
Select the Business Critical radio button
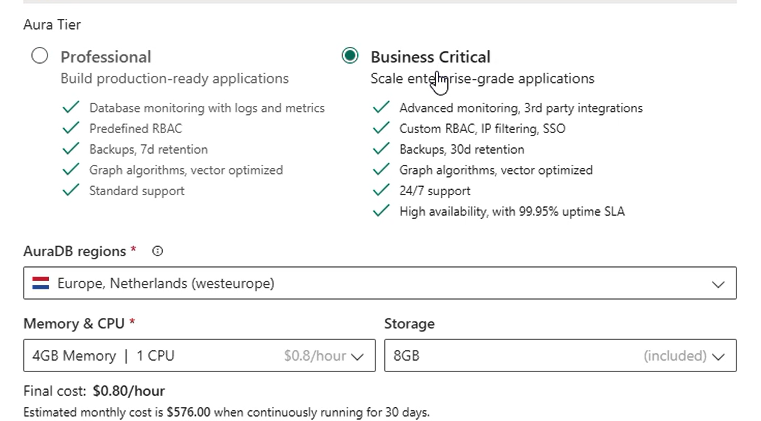pos(350,55)
